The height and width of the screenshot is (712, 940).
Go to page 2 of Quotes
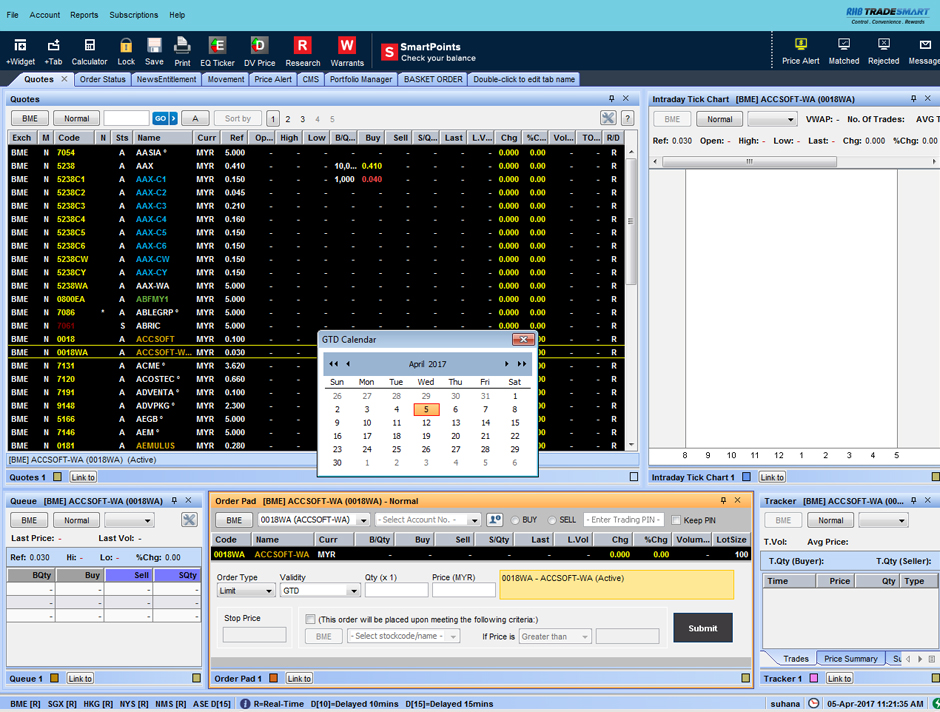288,119
